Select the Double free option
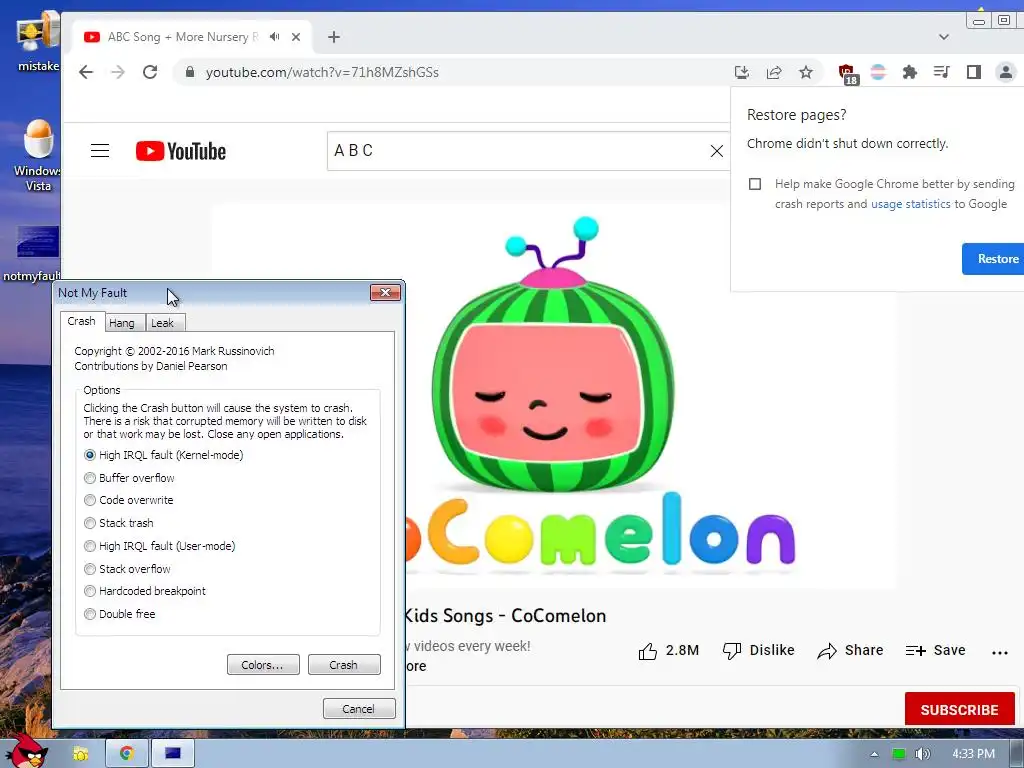 120,614
